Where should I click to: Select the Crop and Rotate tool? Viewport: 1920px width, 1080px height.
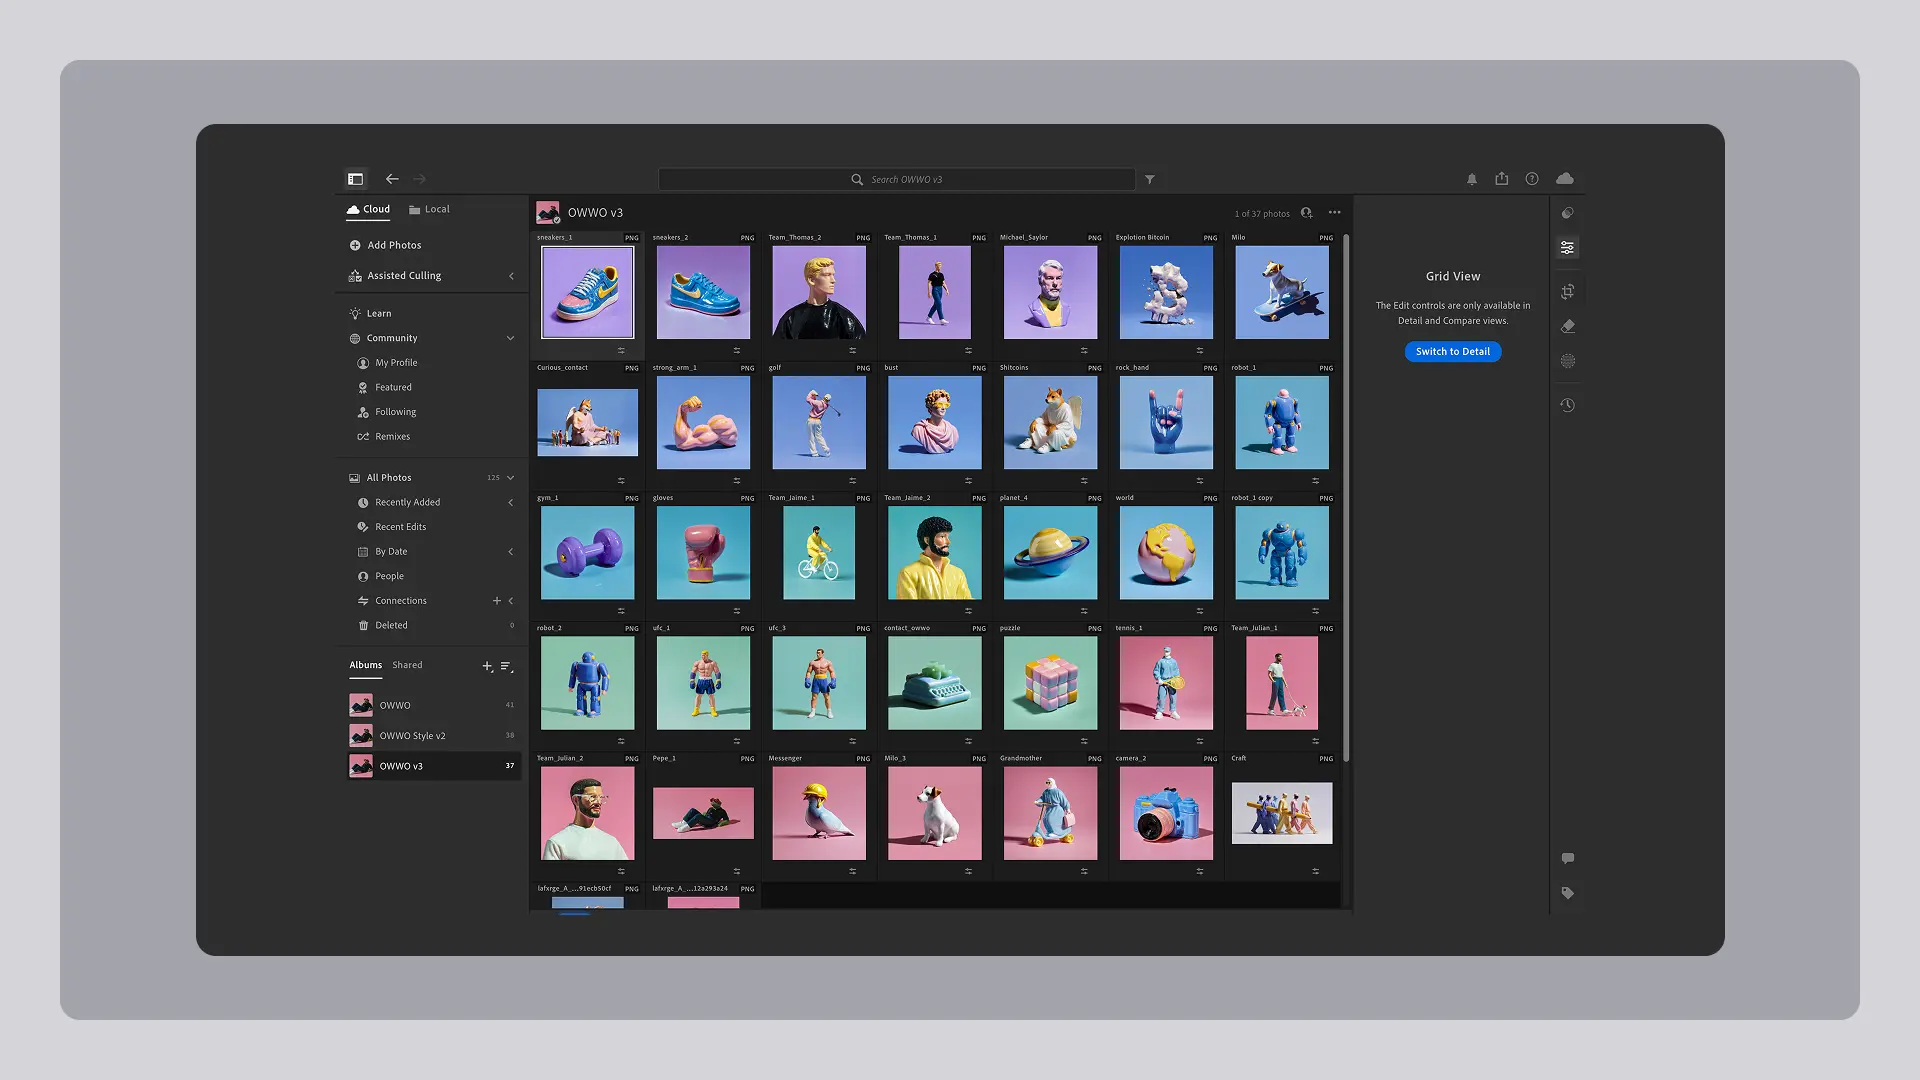click(x=1567, y=291)
